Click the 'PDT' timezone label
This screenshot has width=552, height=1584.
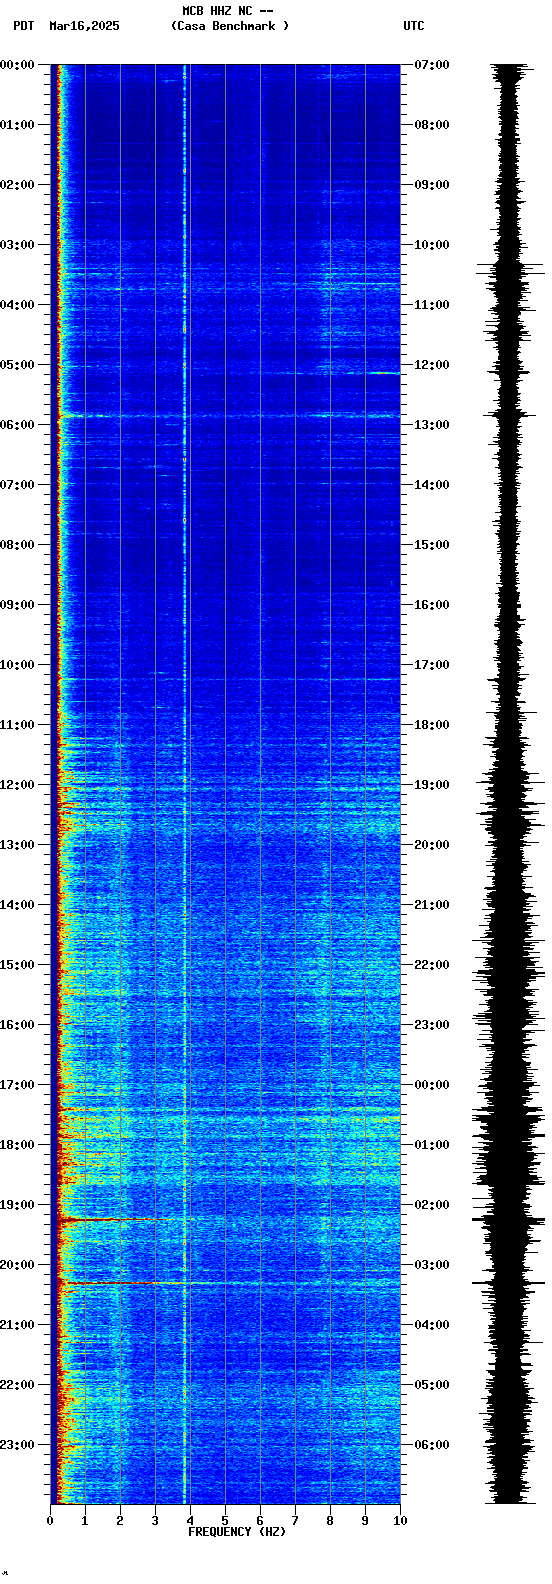click(x=23, y=26)
